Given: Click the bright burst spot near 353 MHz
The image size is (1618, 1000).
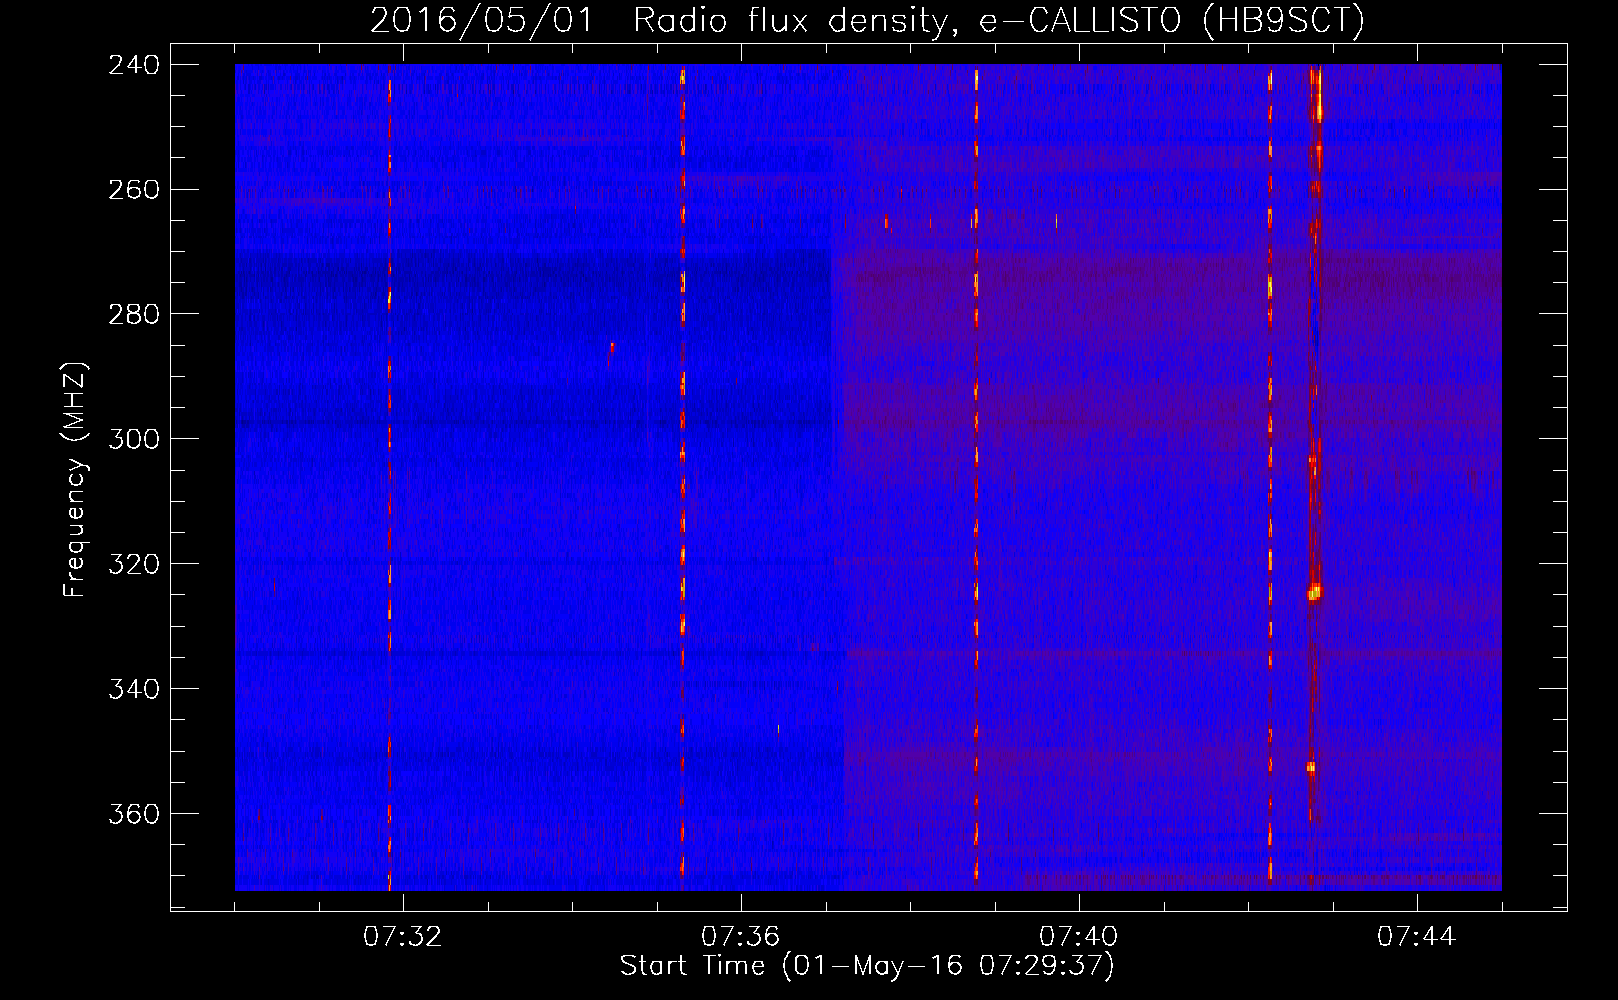Looking at the screenshot, I should (1311, 767).
